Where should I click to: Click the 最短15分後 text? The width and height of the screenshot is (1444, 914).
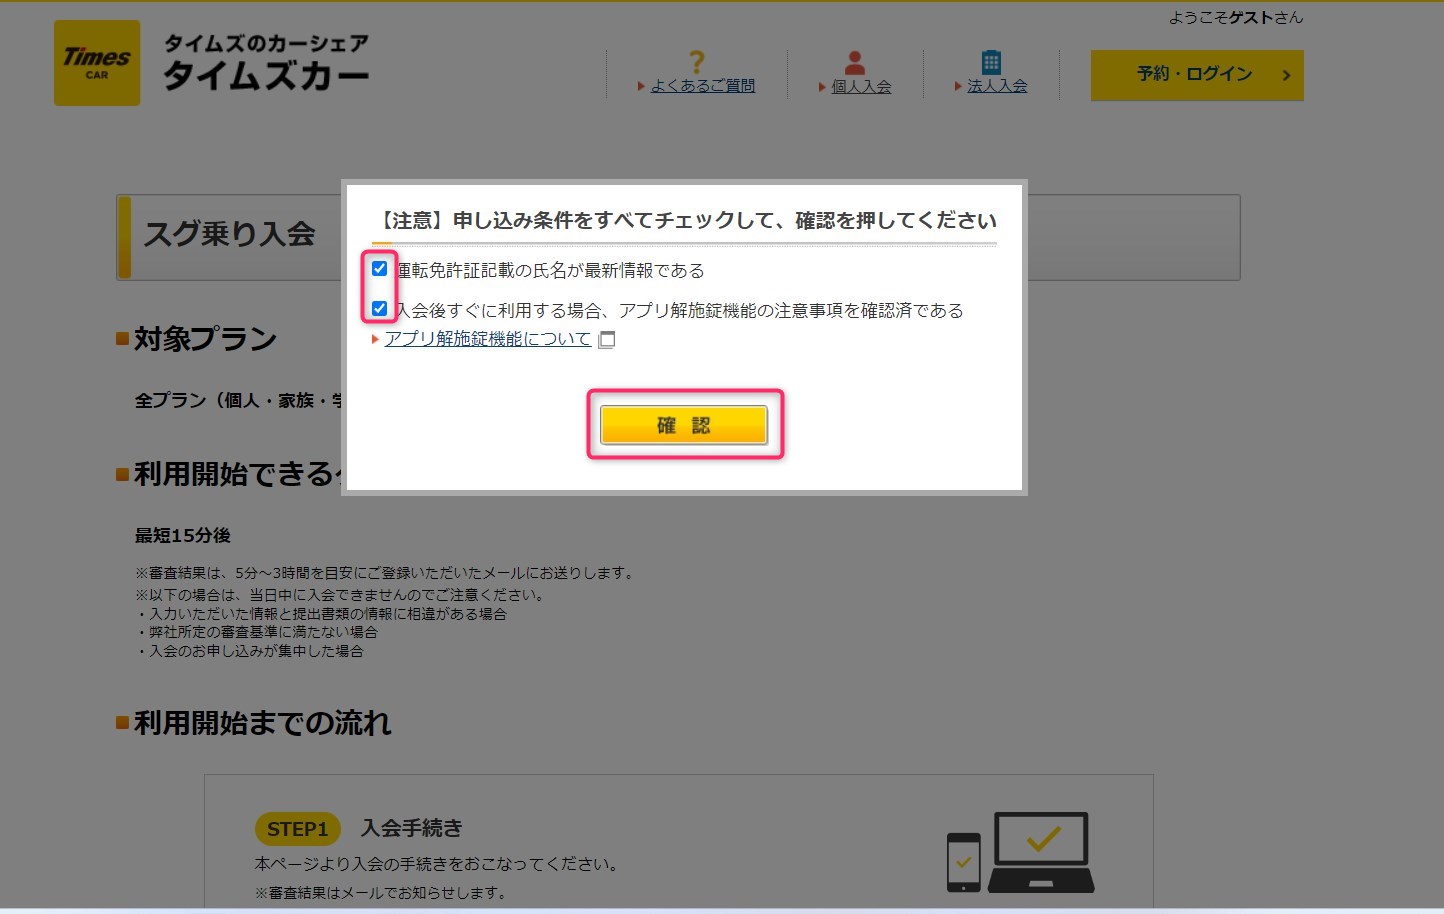[x=183, y=536]
